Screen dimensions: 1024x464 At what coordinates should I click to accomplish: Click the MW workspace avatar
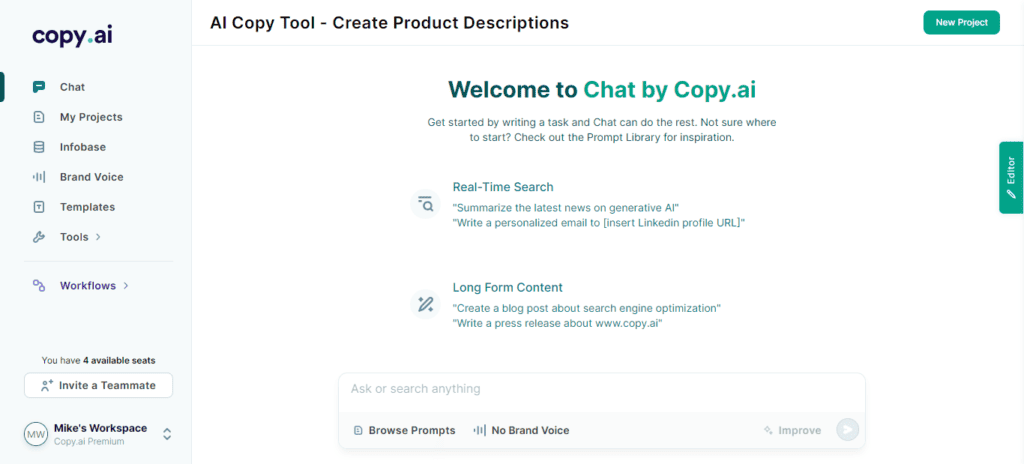click(35, 433)
